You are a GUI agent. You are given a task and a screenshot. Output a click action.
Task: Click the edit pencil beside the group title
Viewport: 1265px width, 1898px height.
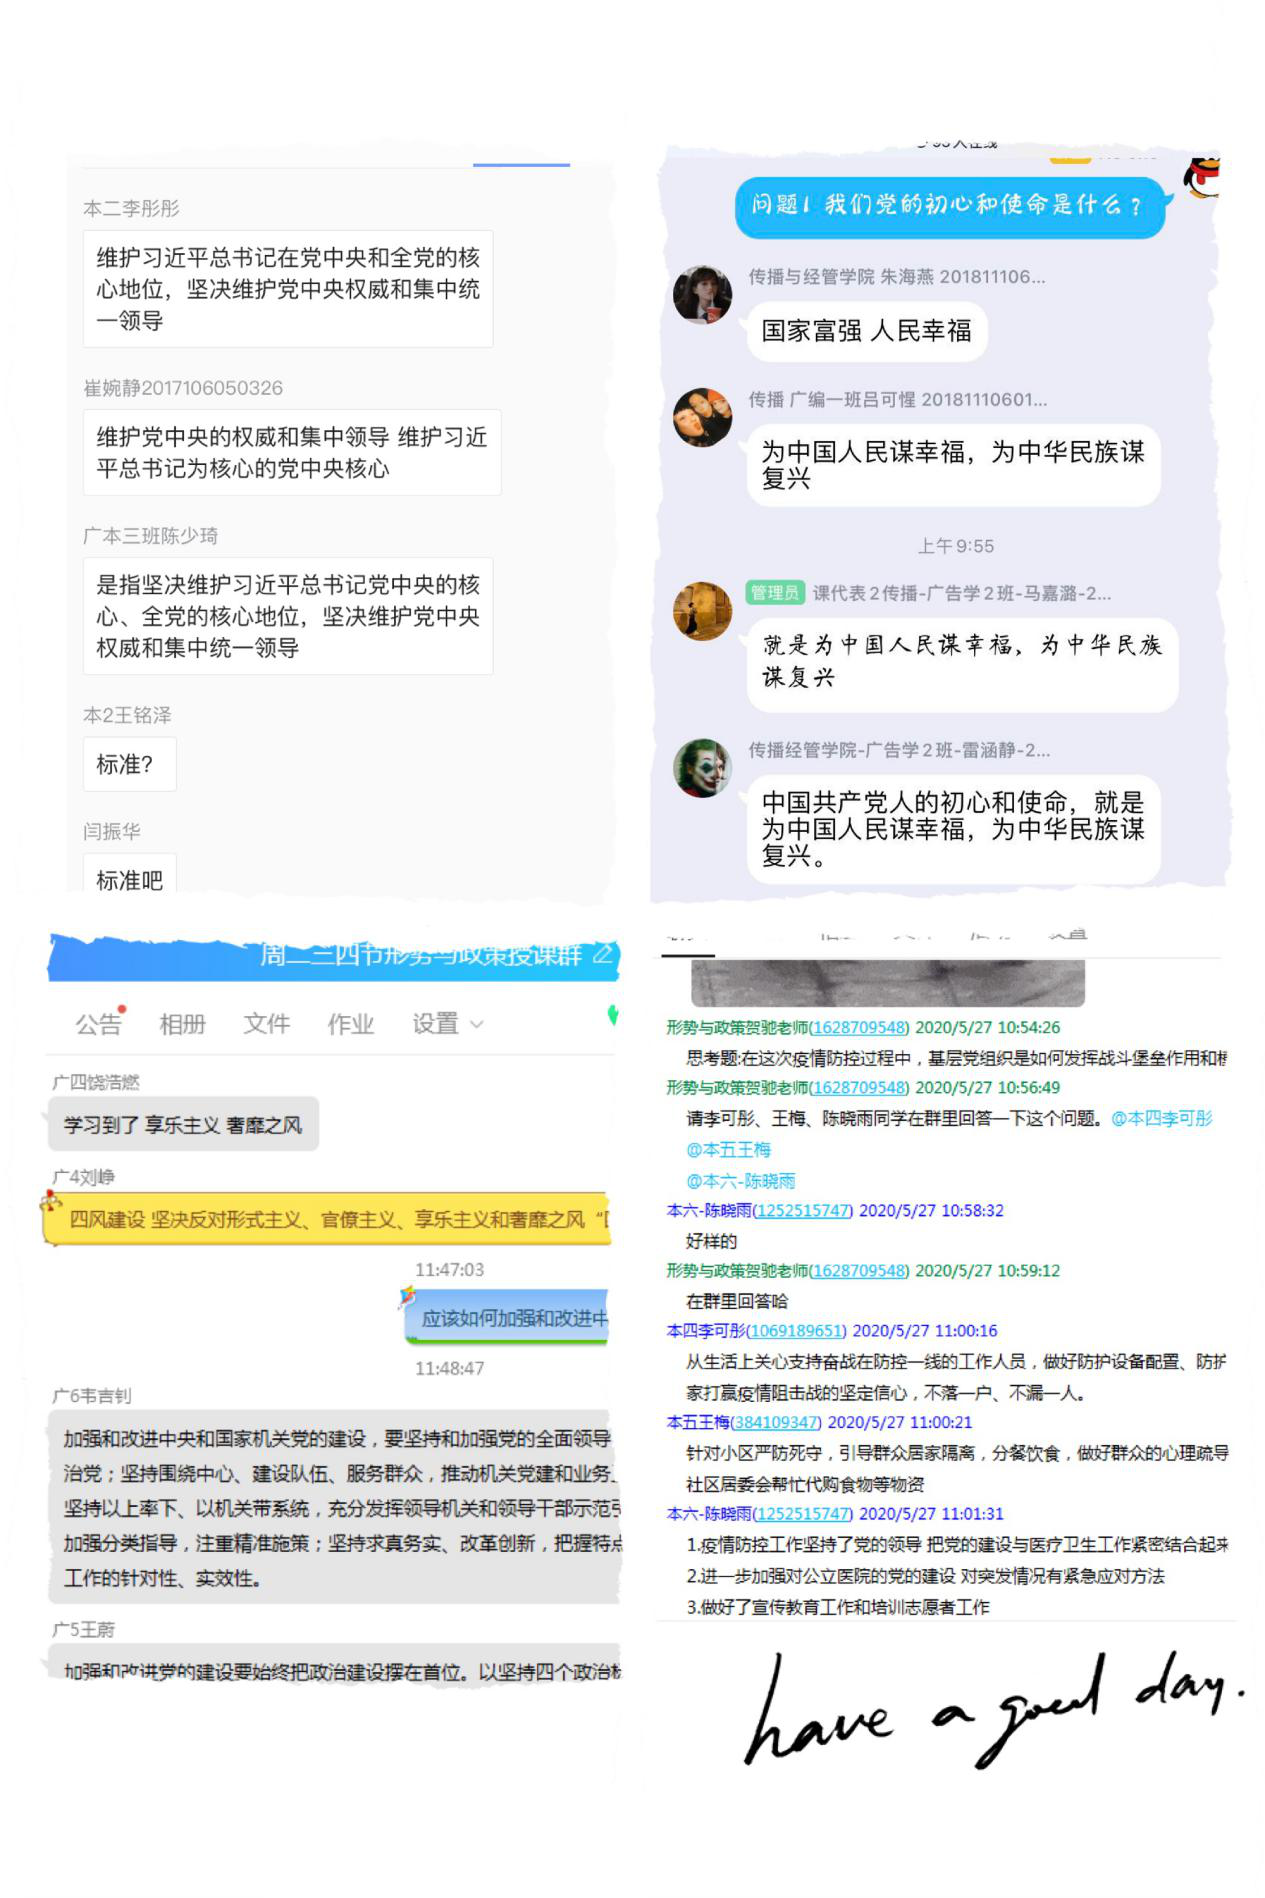tap(602, 953)
